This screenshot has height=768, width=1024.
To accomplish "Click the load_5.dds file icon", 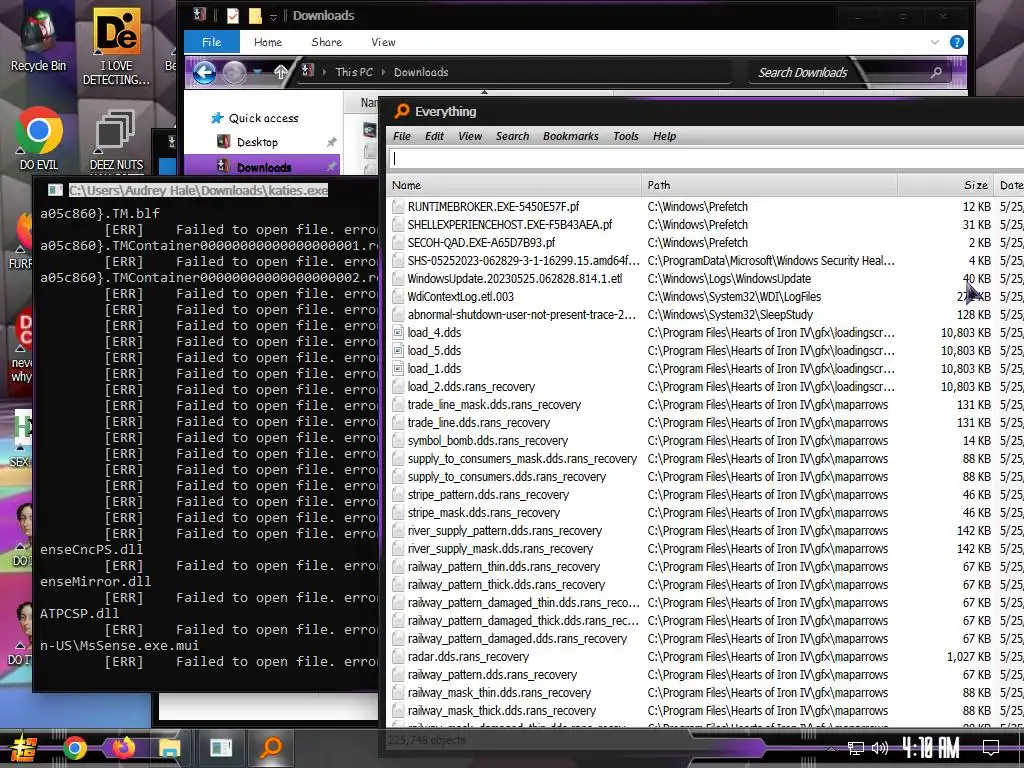I will coord(398,351).
